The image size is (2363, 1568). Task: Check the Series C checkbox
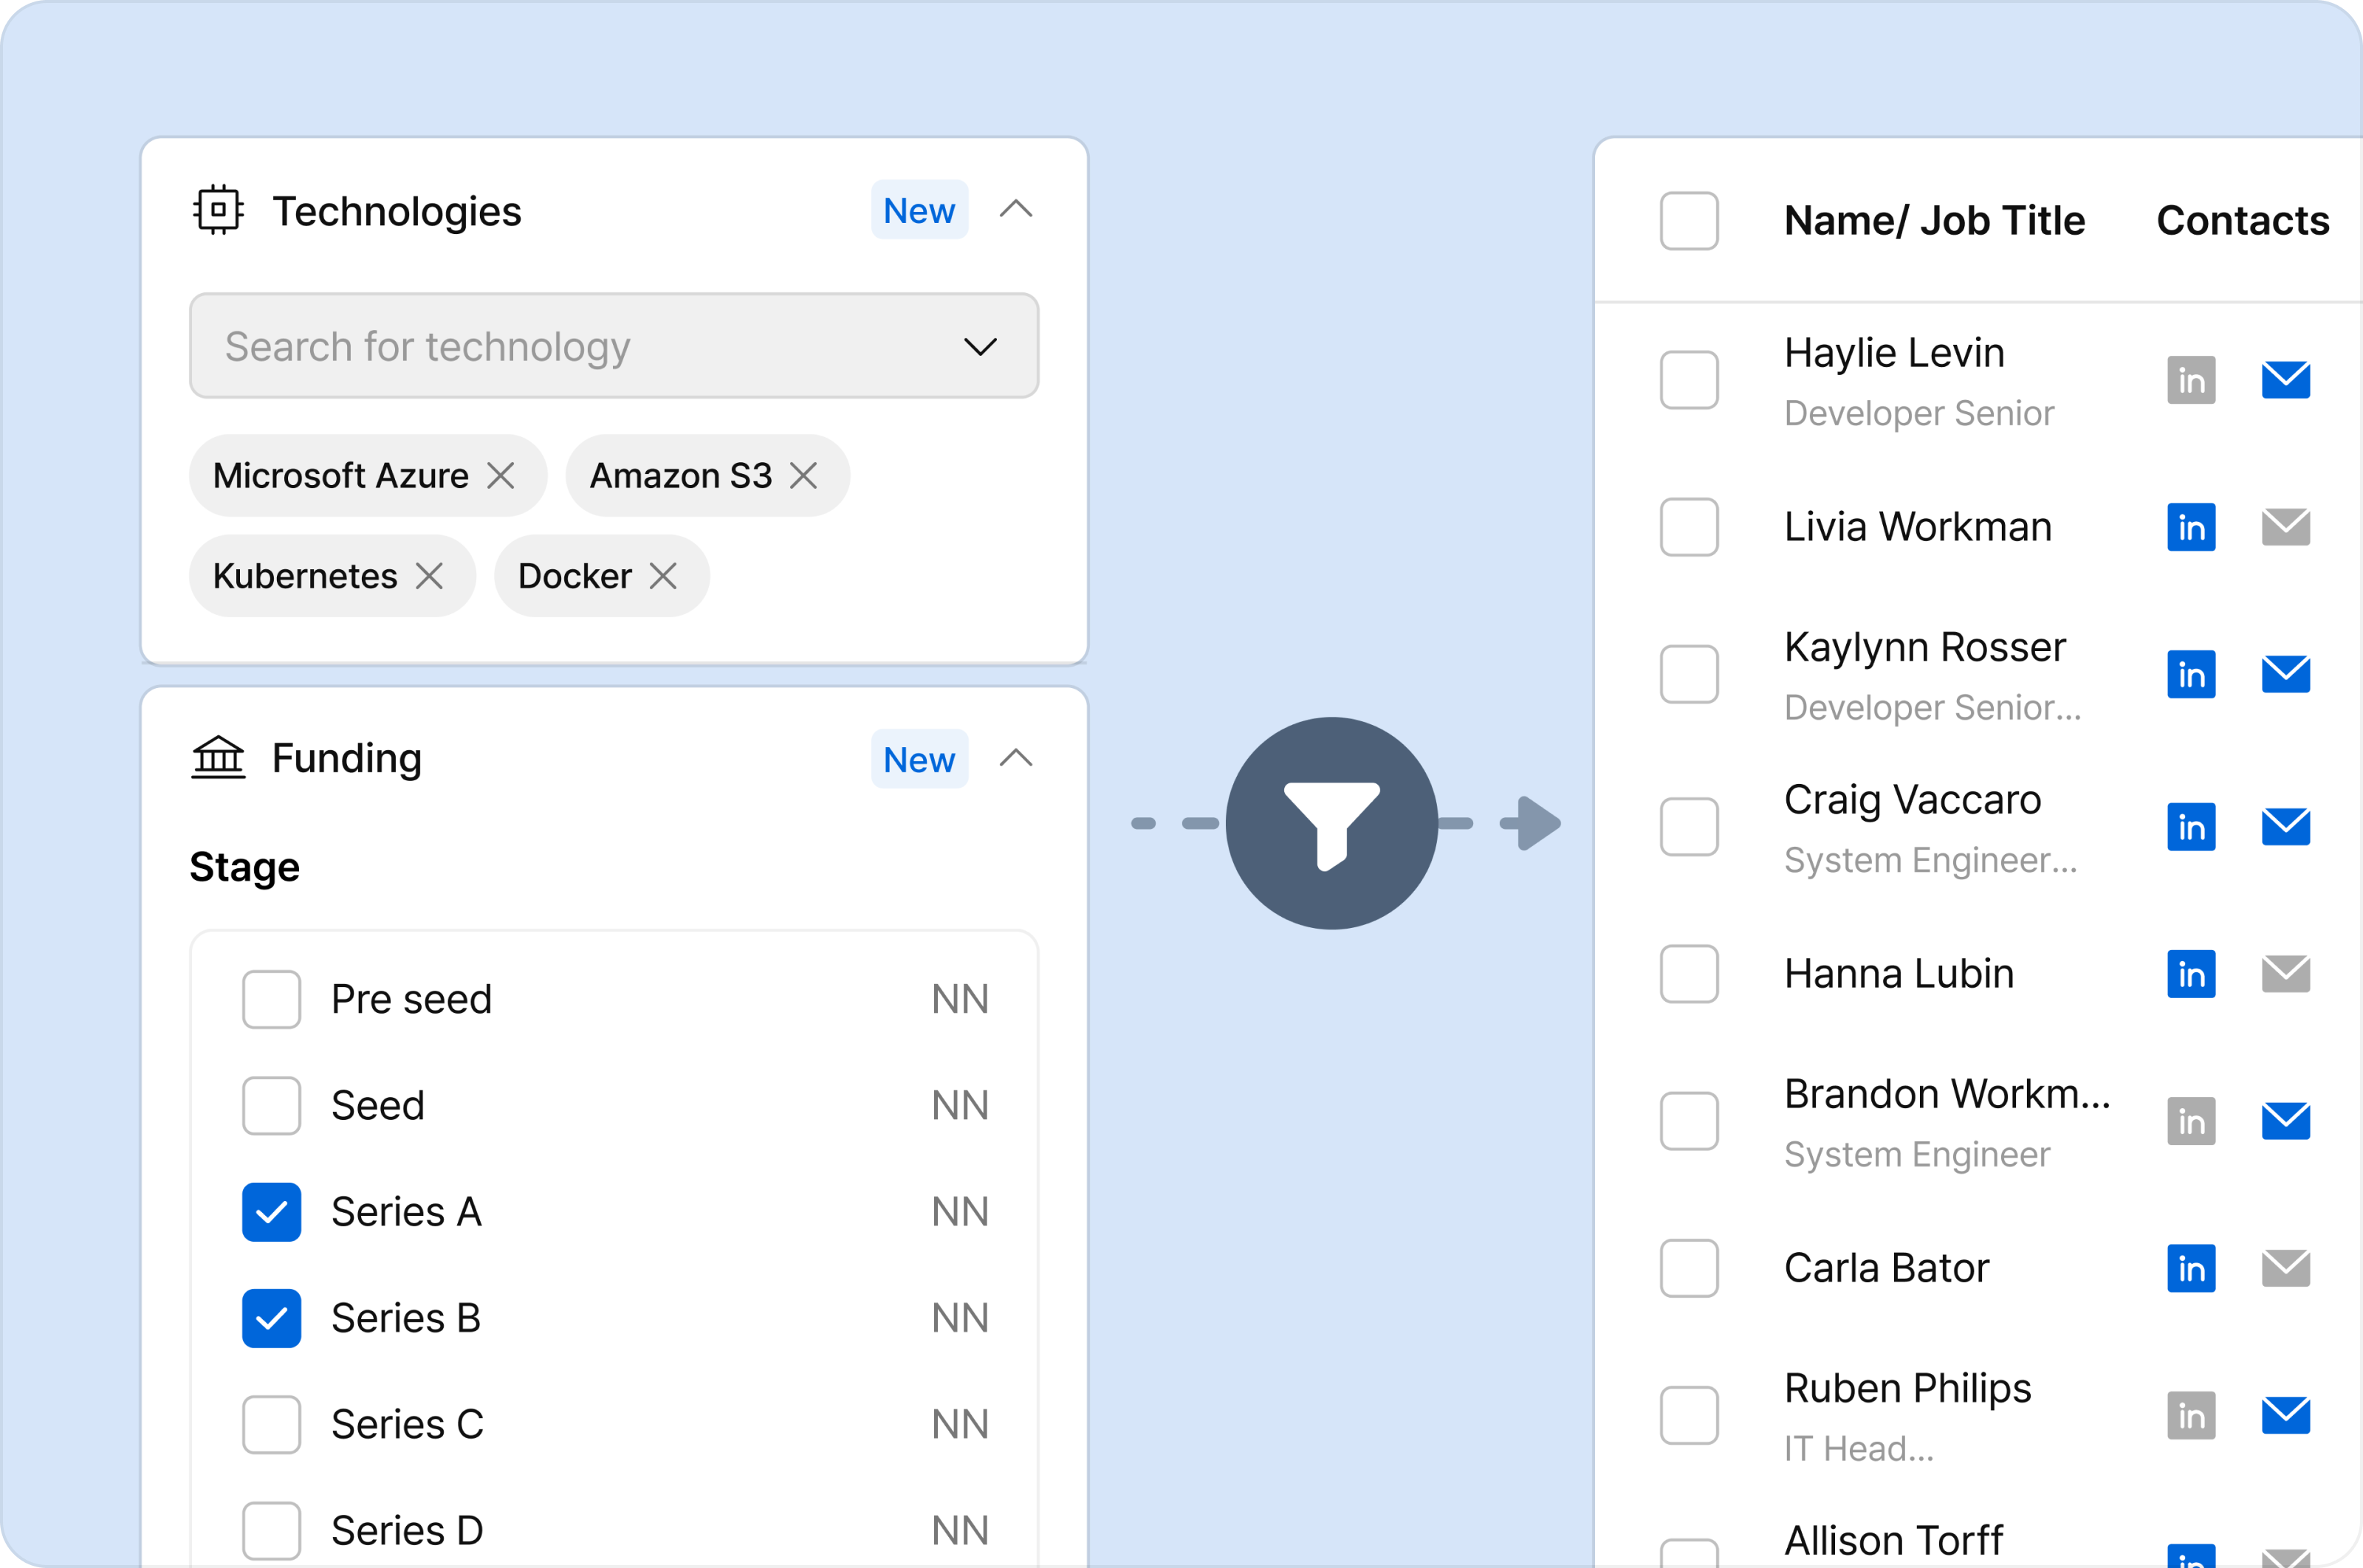pyautogui.click(x=271, y=1424)
